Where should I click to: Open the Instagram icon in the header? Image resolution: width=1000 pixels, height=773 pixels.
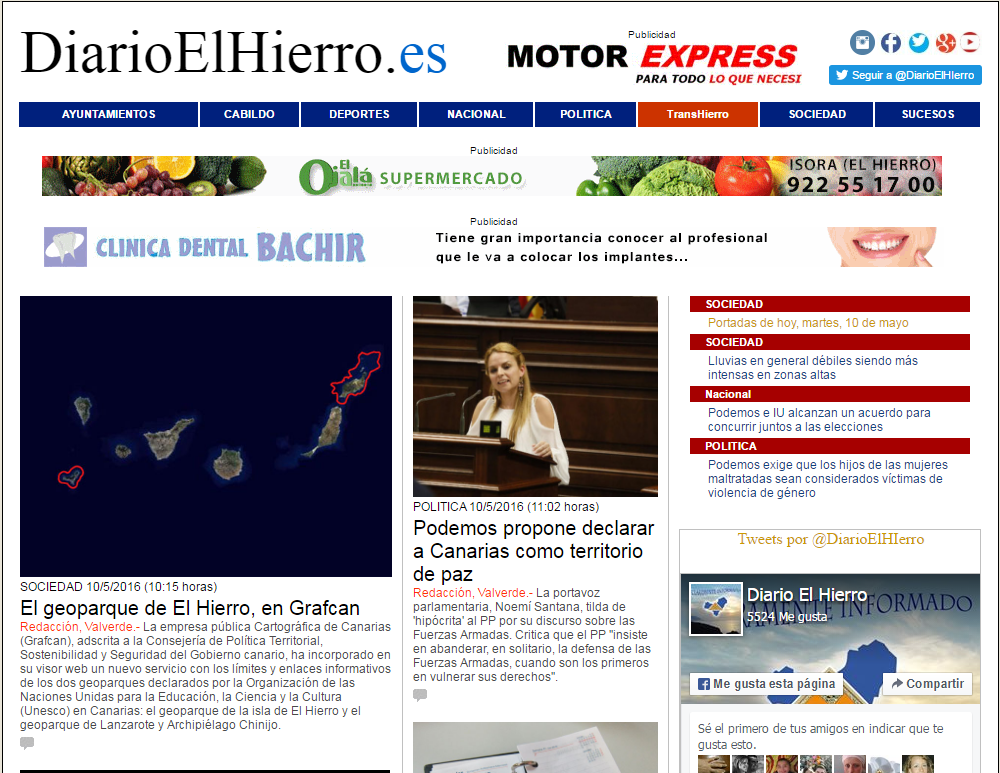click(862, 43)
